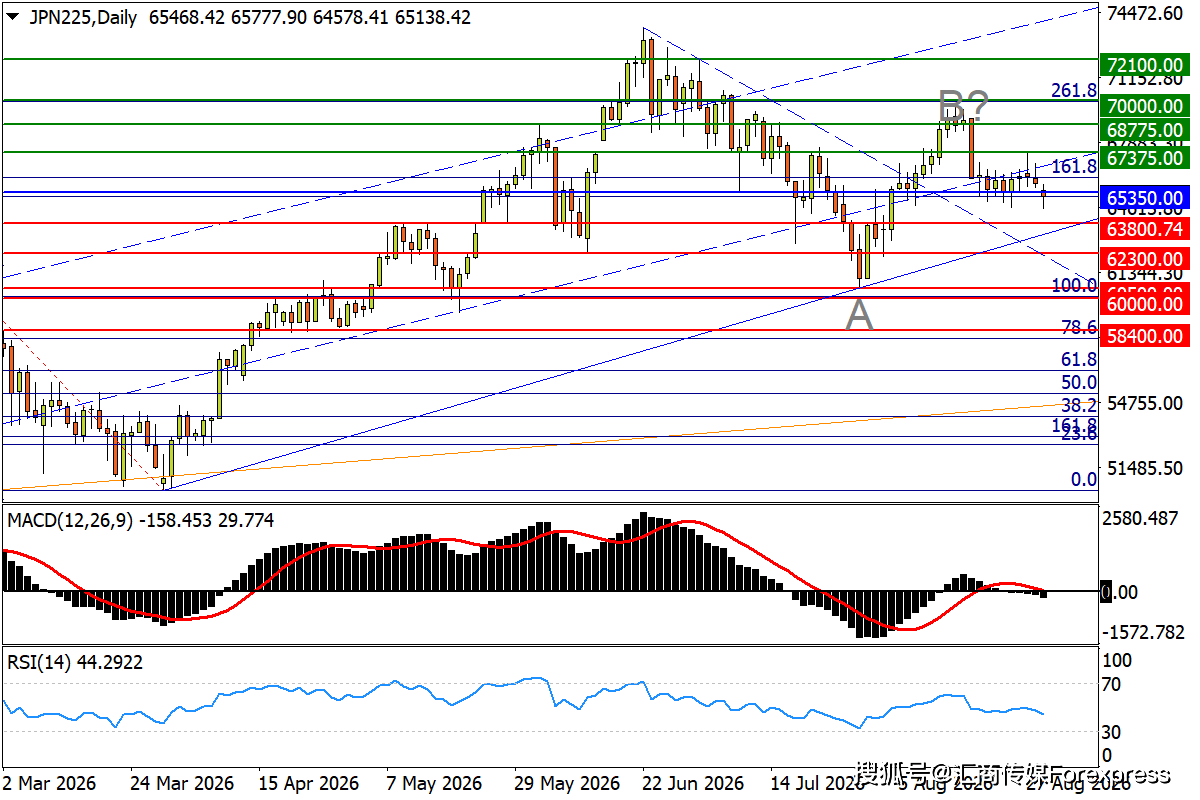Click the red 58400.00 price tag
This screenshot has height=800, width=1200.
point(1145,336)
